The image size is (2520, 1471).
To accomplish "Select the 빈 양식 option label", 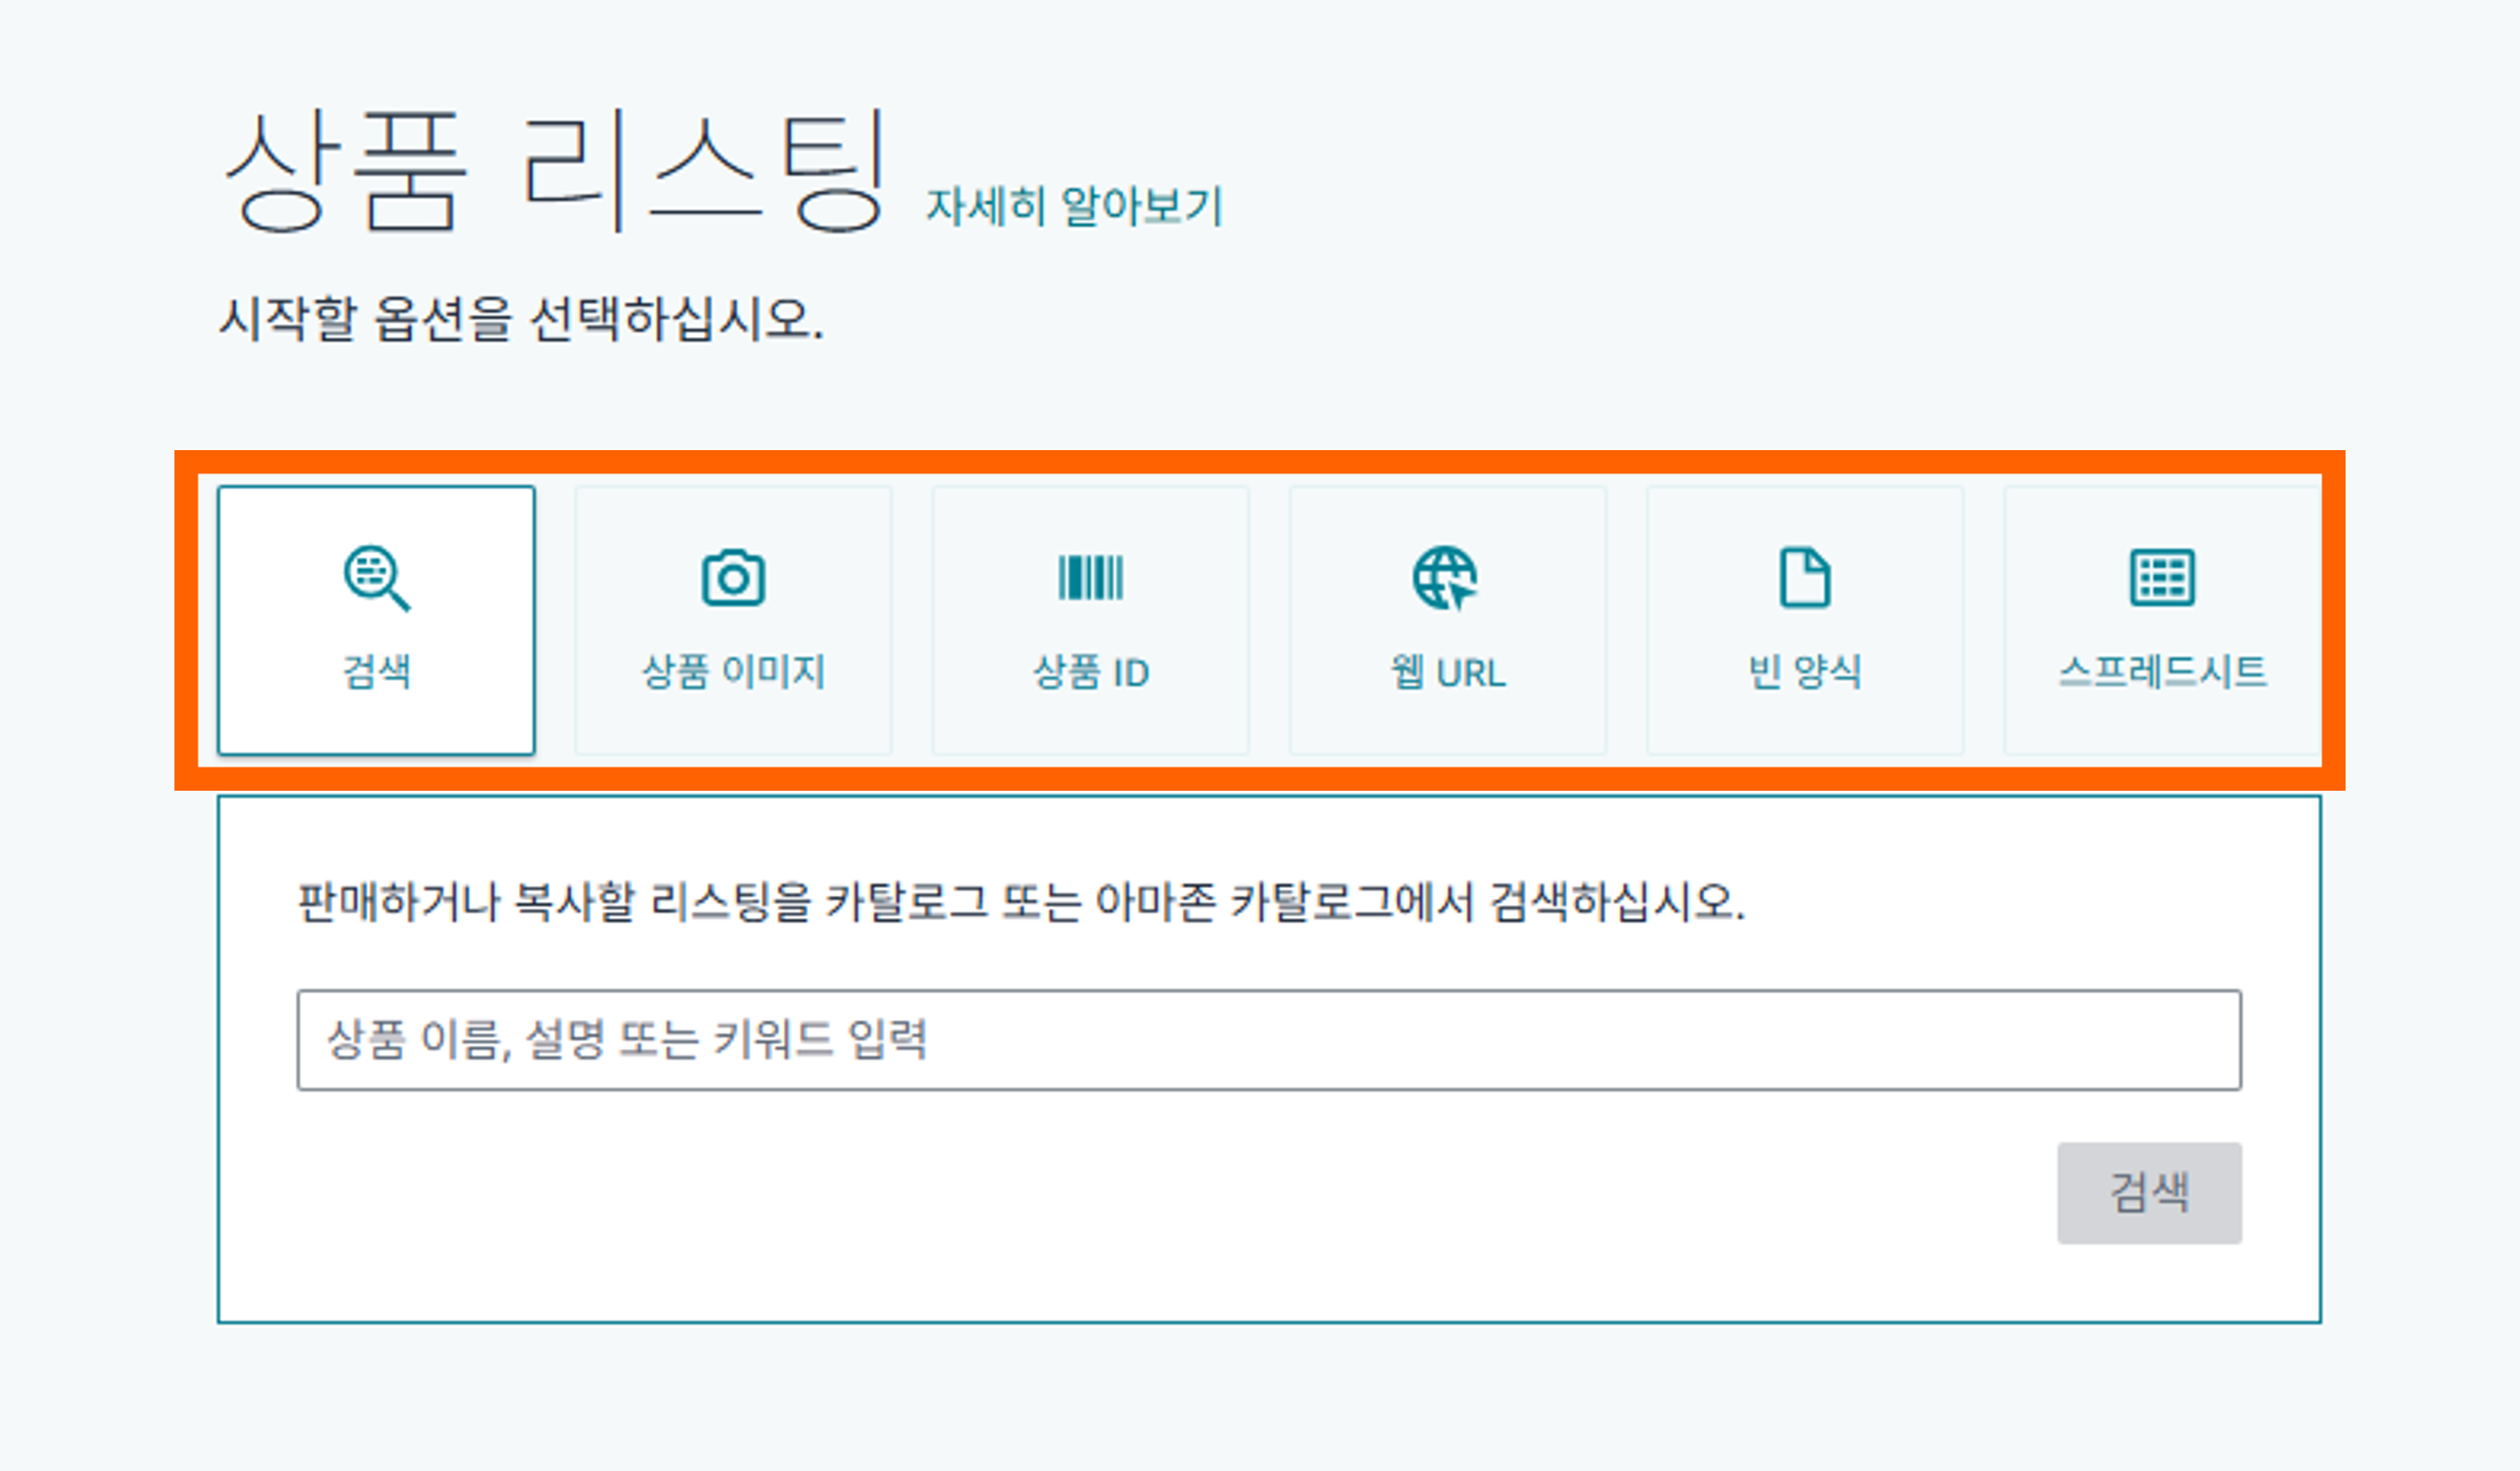I will tap(1804, 671).
